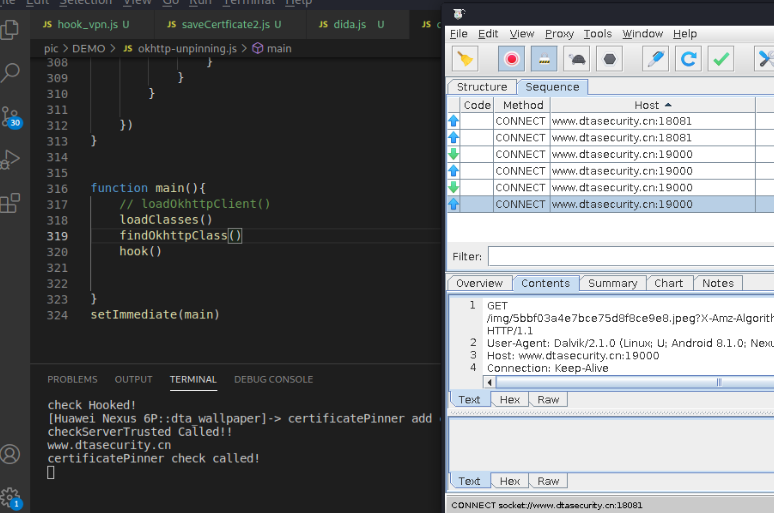The height and width of the screenshot is (513, 774).
Task: Select first www.dtasecurity.cn:18081 CONNECT row
Action: coord(610,121)
